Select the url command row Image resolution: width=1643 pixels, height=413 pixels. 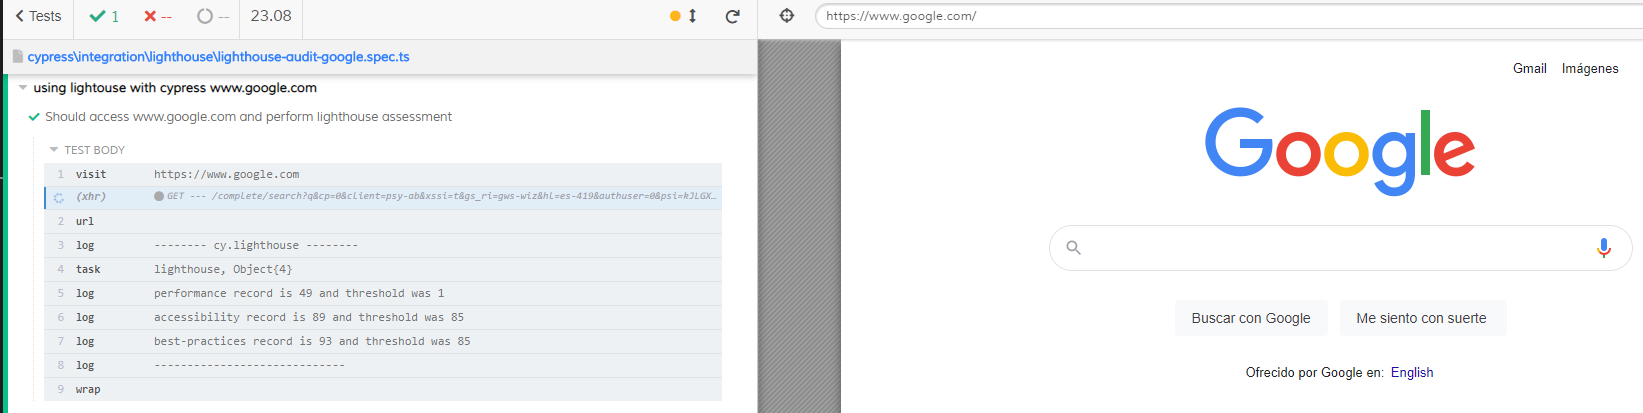pyautogui.click(x=383, y=221)
